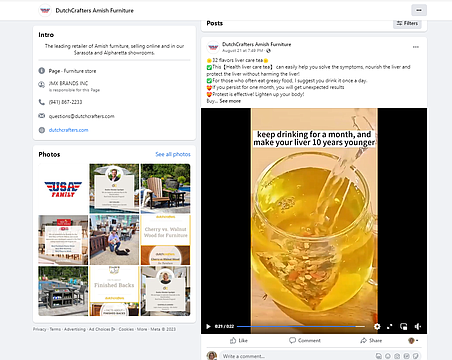Click the phone number (941) 867-2233

[65, 102]
